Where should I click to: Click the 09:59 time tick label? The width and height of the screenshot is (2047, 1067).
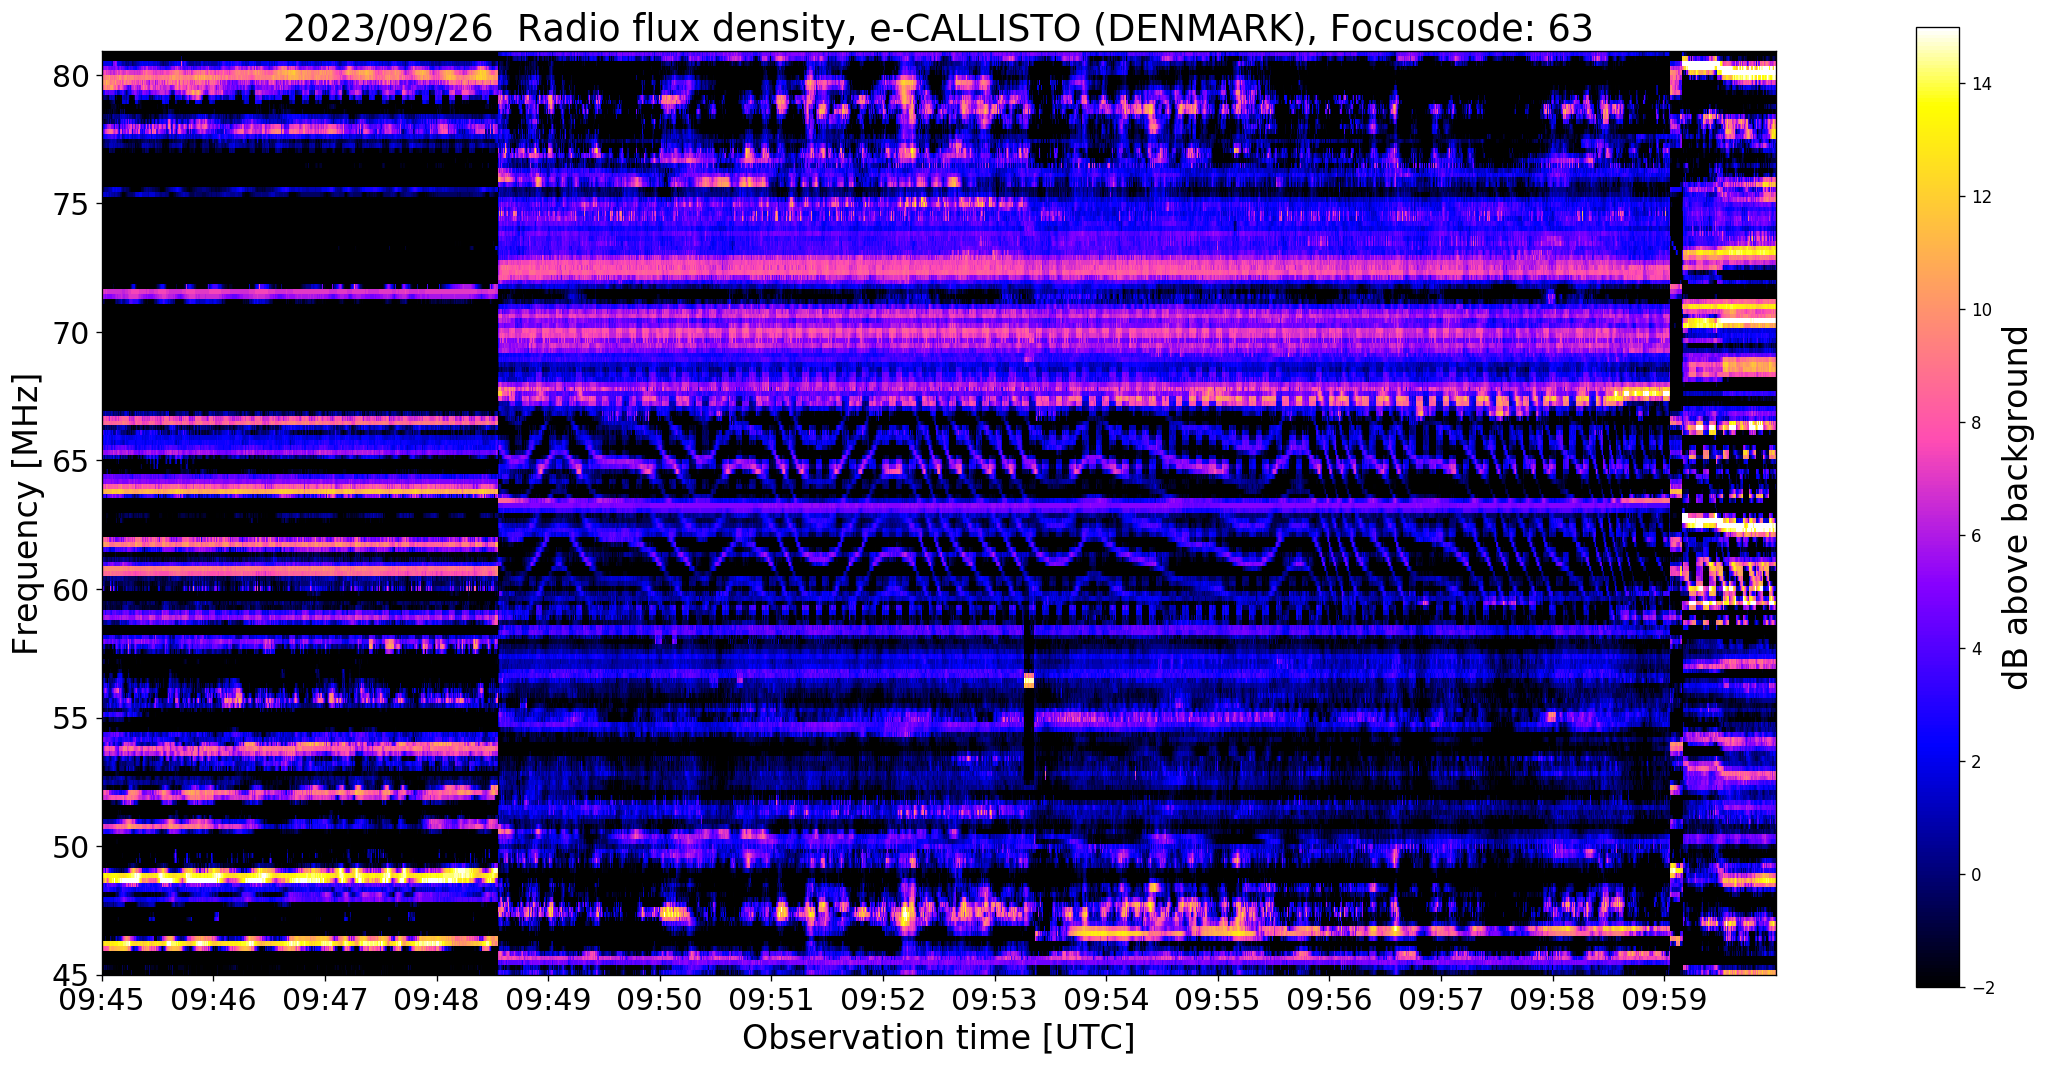(1664, 999)
